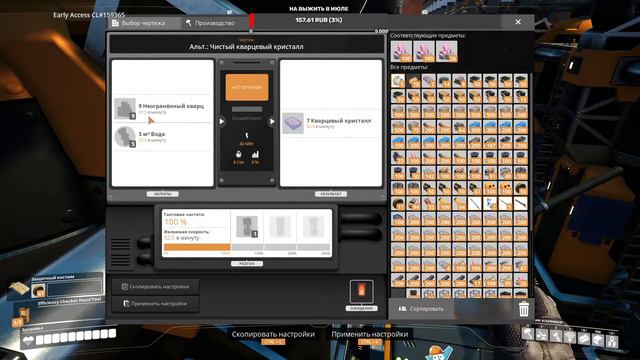Click the inventory trash bin icon
The height and width of the screenshot is (360, 640).
tap(524, 309)
